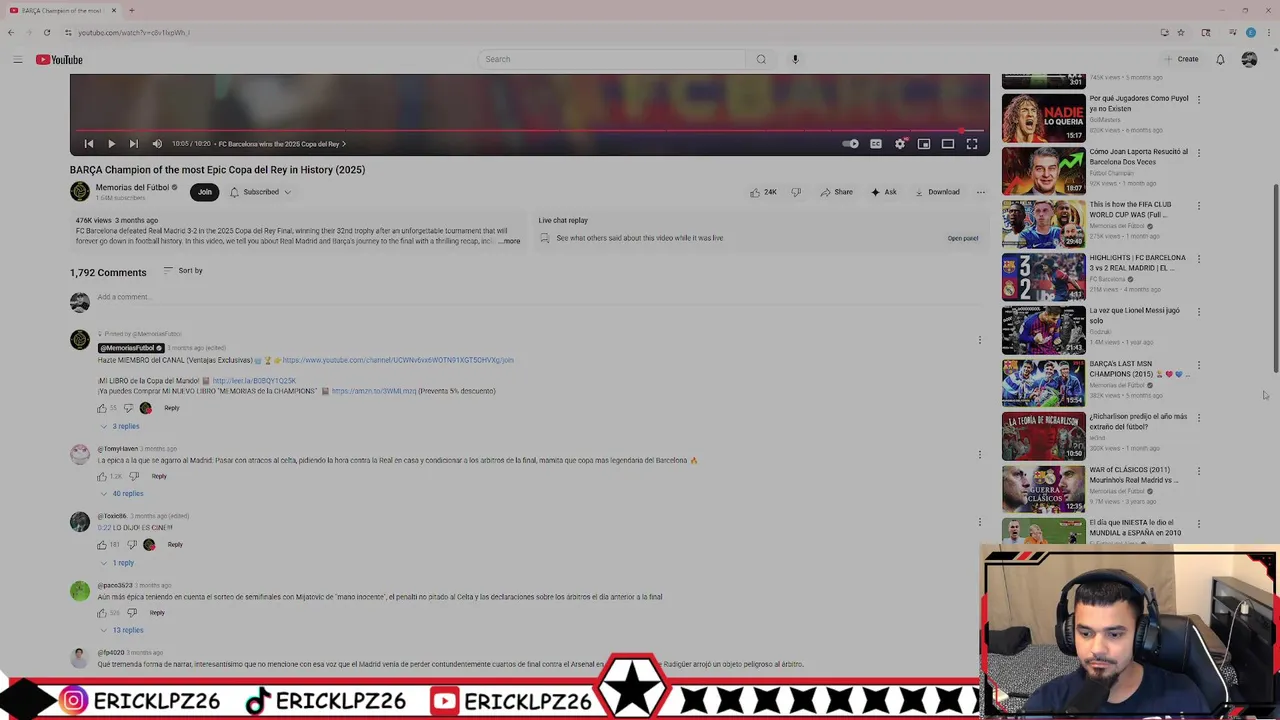Open menu for Por qué Jugadores Como Puyol video
Viewport: 1280px width, 720px height.
[1199, 100]
